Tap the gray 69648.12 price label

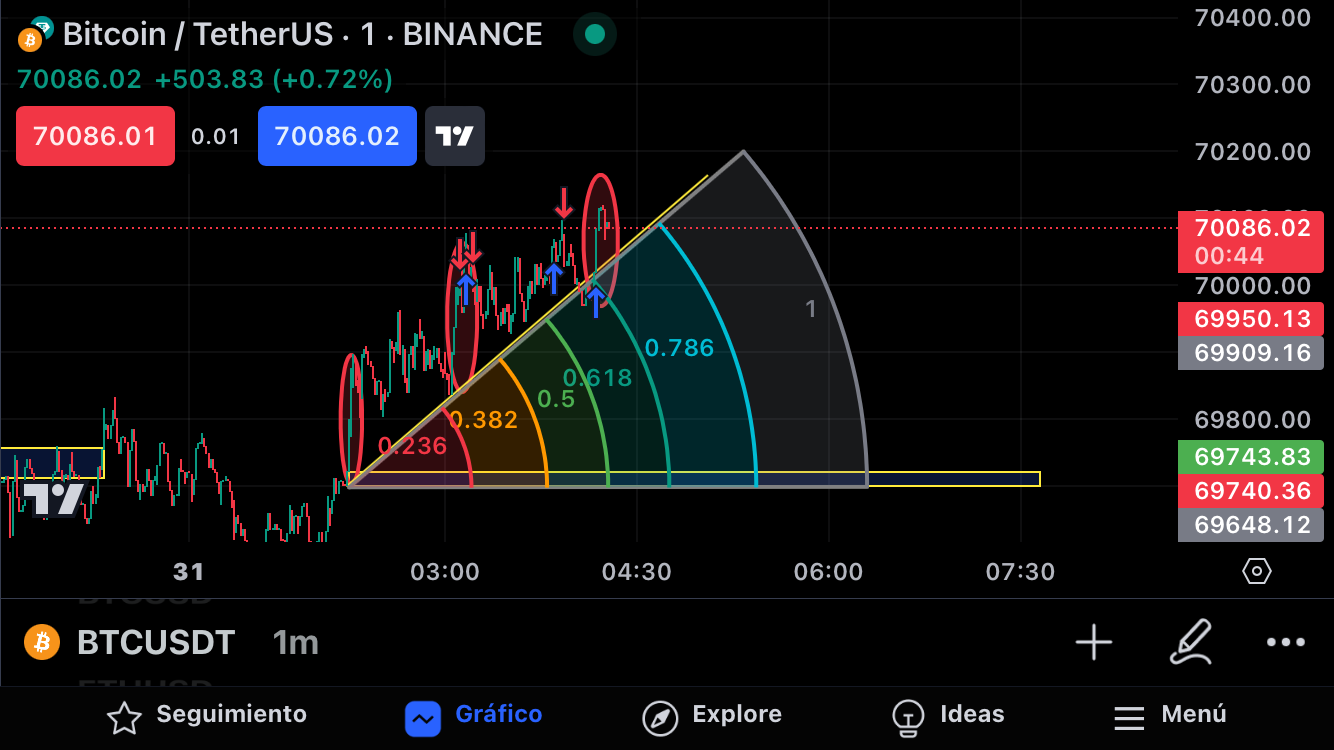pyautogui.click(x=1251, y=524)
